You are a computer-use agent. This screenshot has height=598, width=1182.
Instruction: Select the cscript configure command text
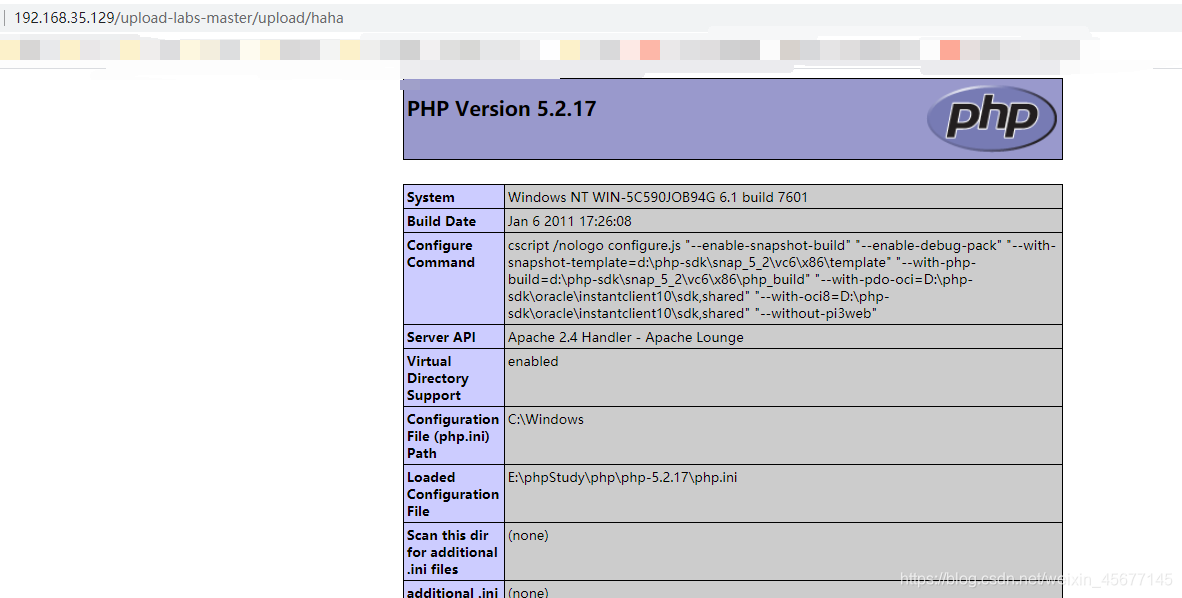[x=782, y=279]
